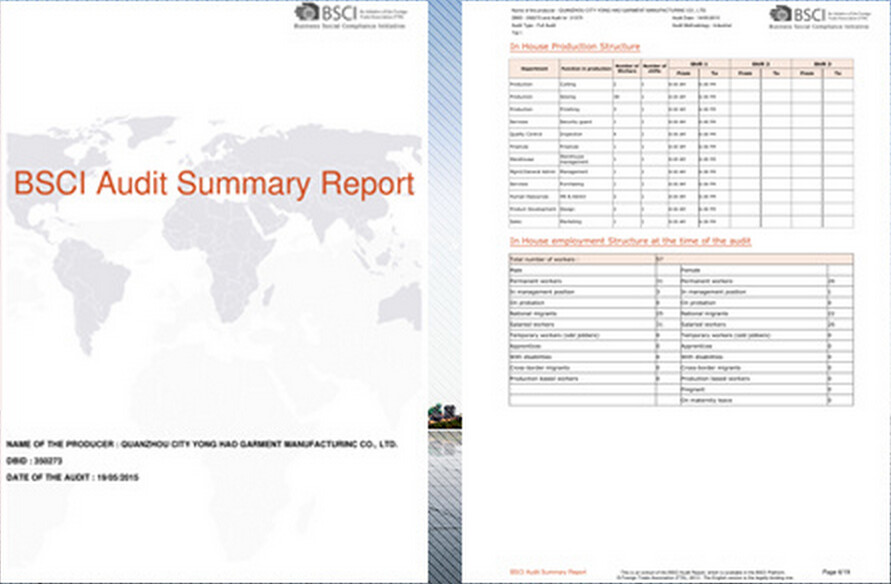Select the date of the audit line
This screenshot has width=891, height=584.
(x=72, y=477)
